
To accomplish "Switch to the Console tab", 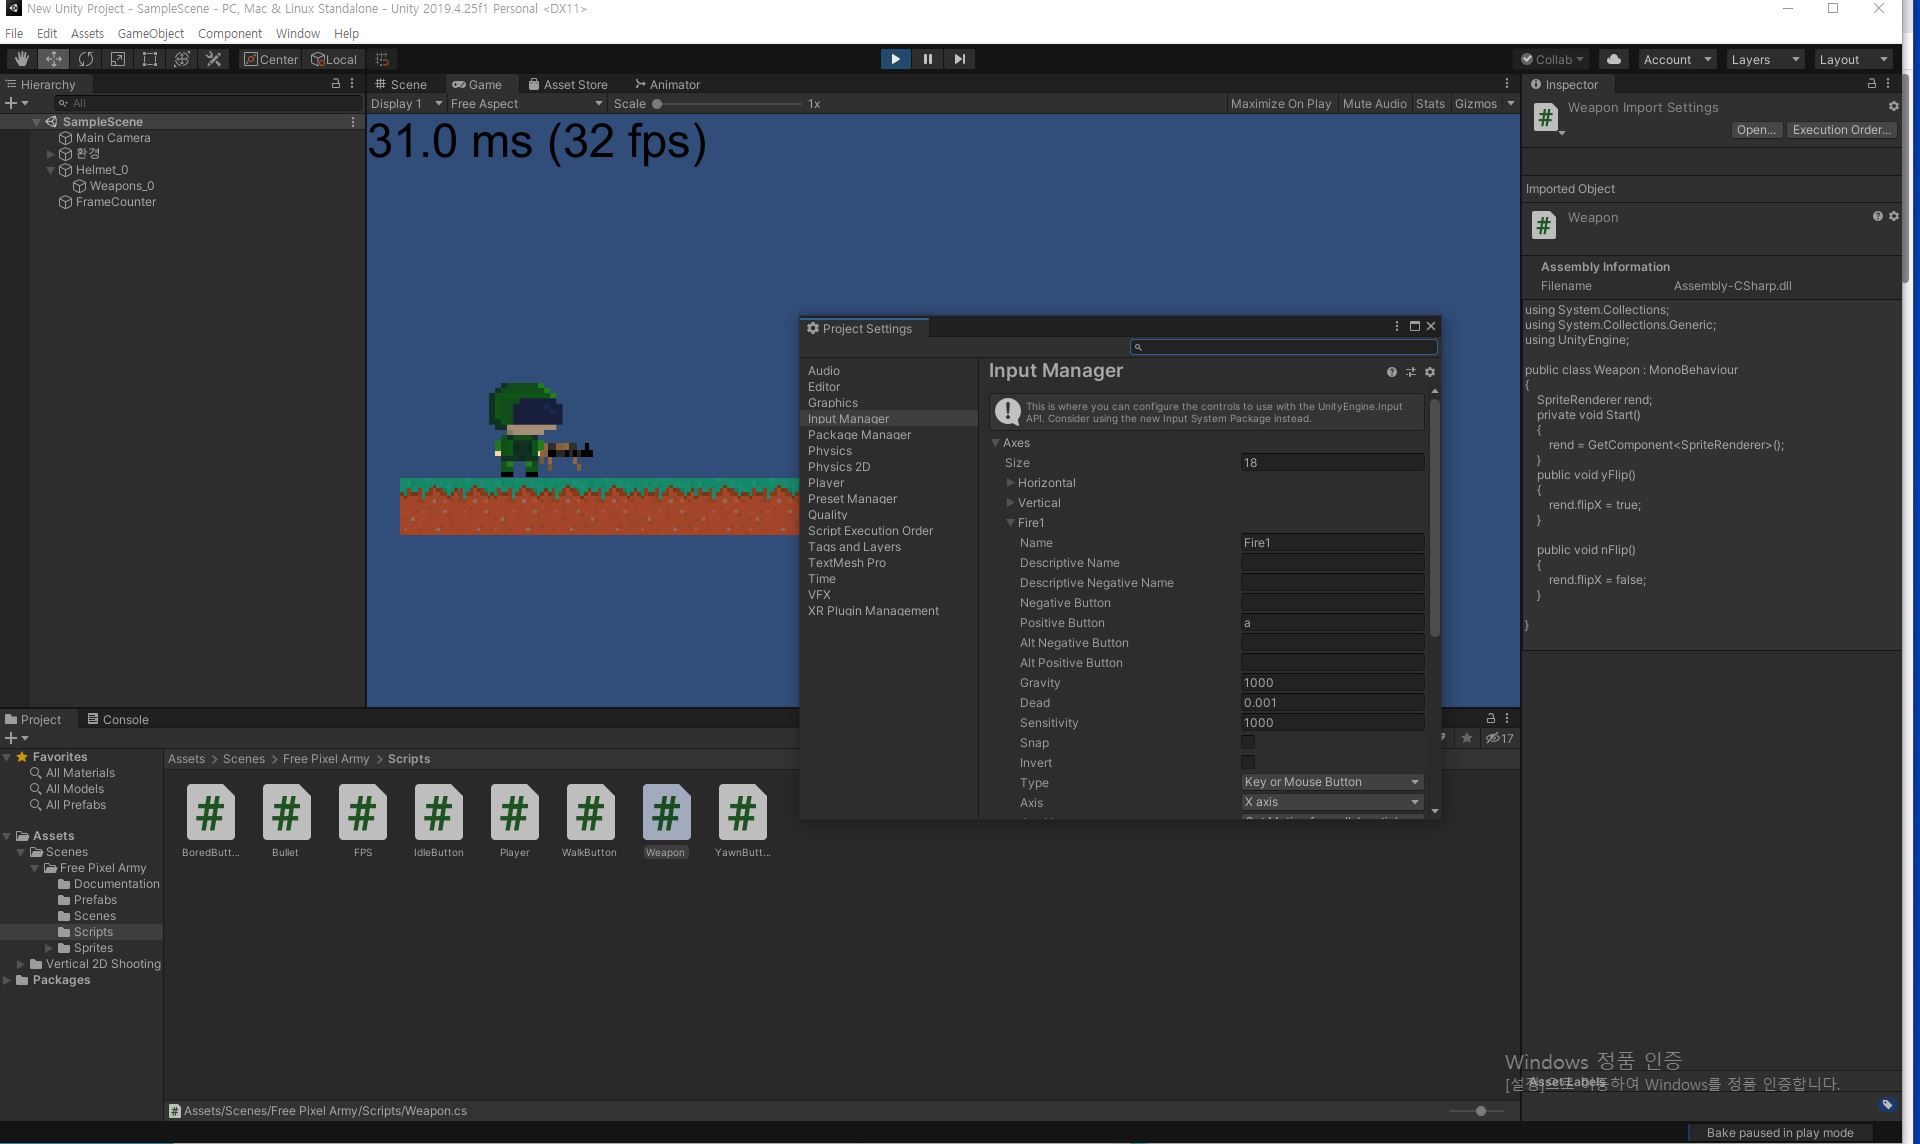I will (x=118, y=719).
